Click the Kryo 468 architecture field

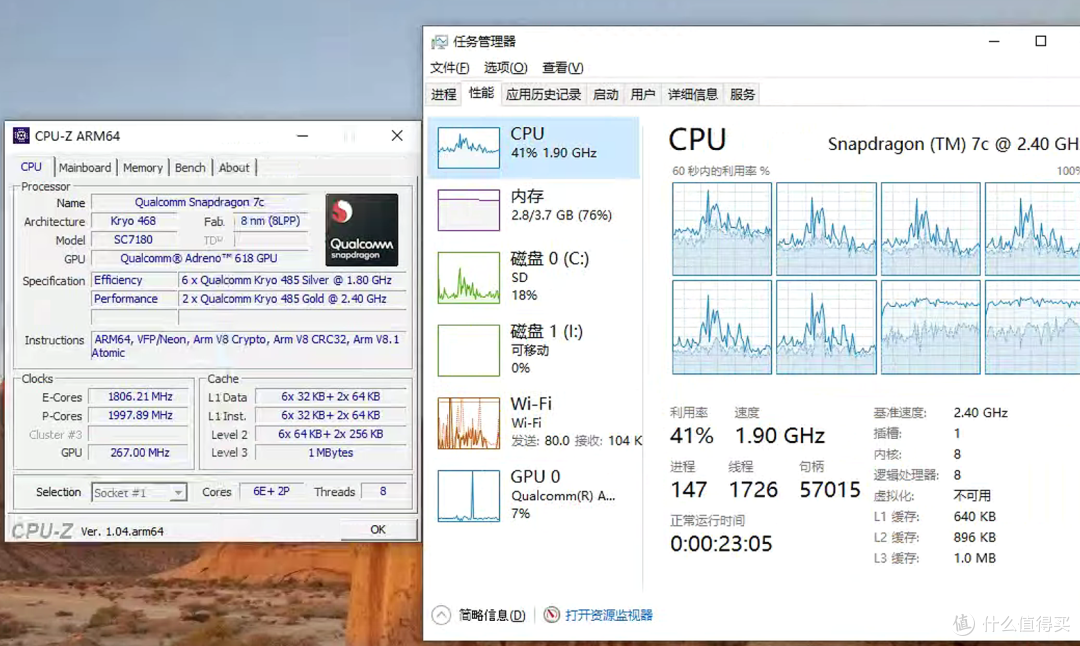click(133, 221)
